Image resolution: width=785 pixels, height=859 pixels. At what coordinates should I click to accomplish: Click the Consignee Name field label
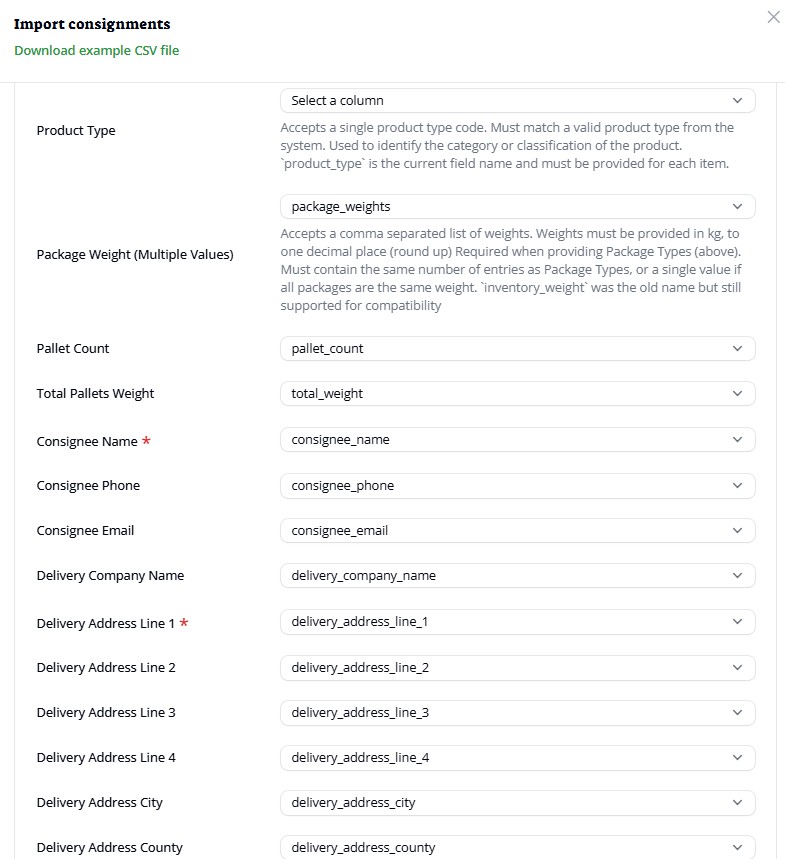coord(87,441)
